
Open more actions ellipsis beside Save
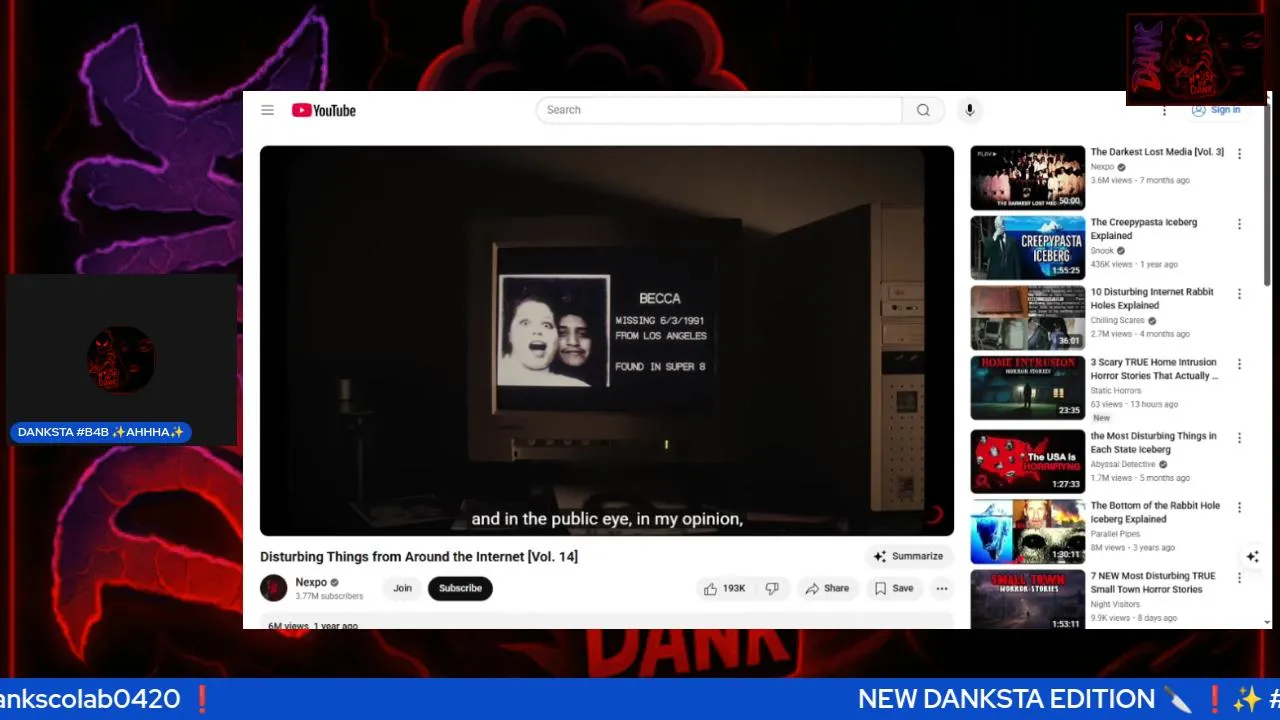(942, 588)
